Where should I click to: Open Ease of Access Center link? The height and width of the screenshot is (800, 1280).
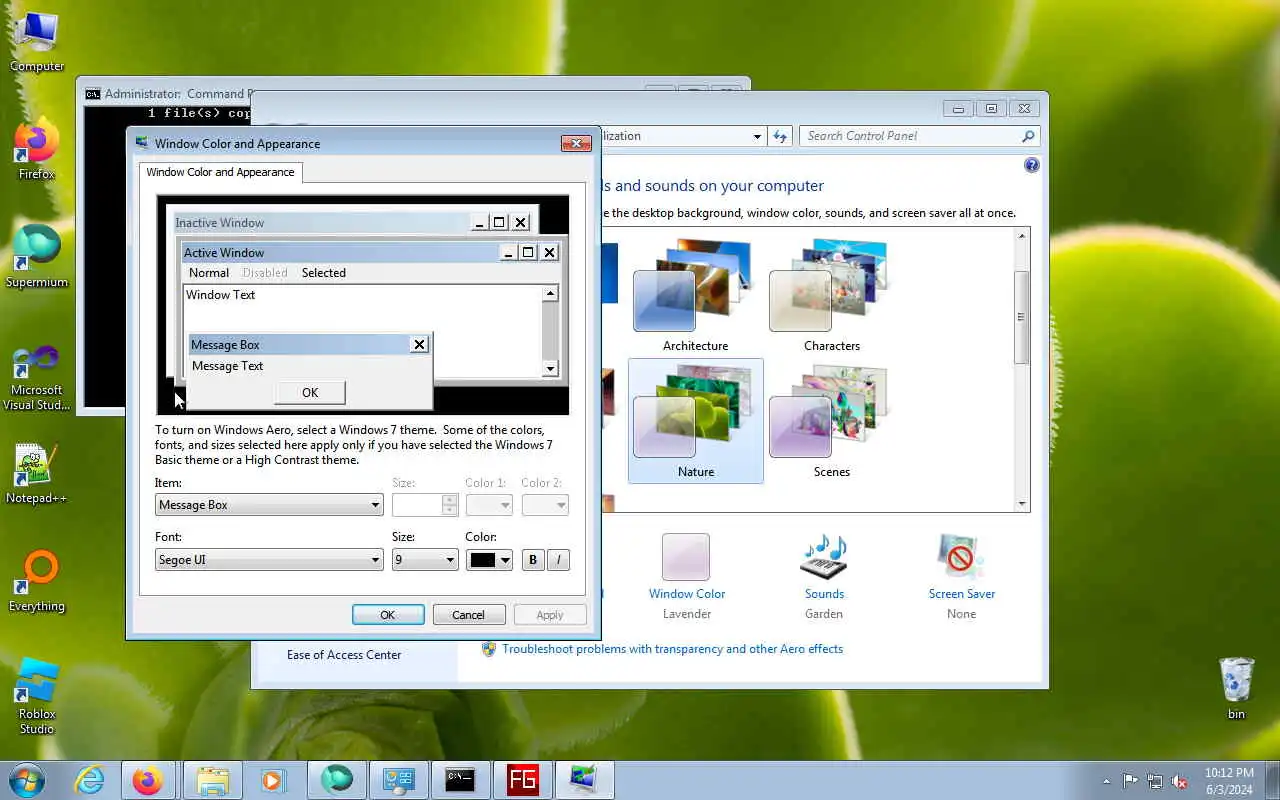(x=344, y=655)
